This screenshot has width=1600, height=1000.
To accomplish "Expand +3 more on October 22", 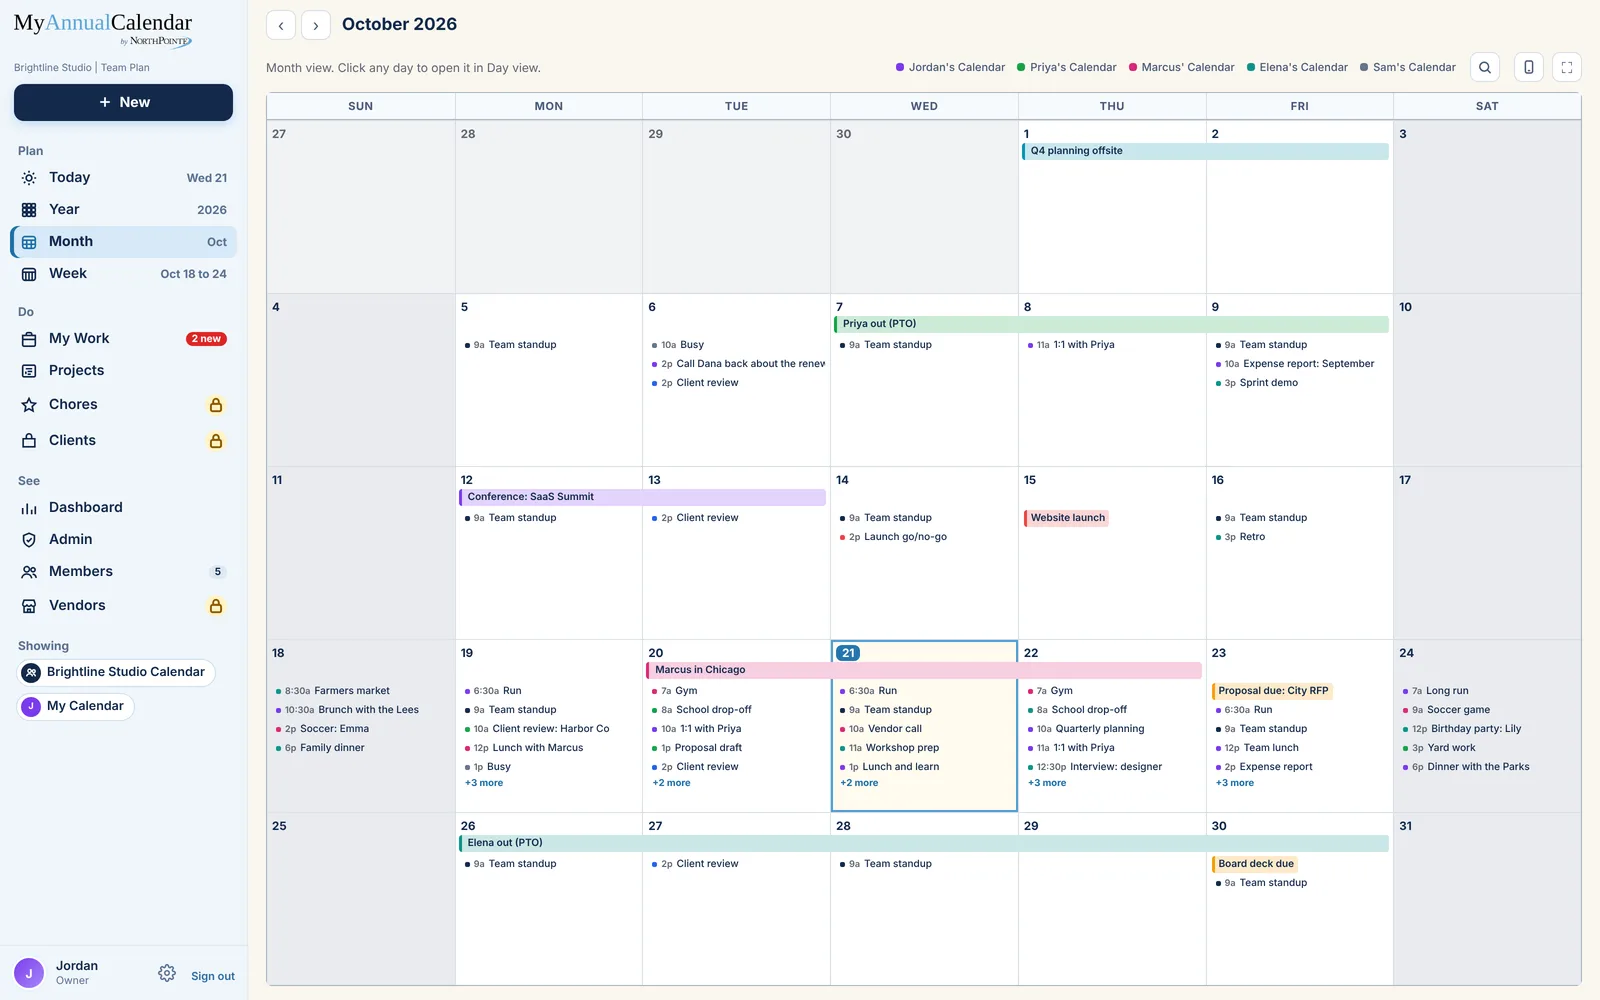I will pos(1047,783).
